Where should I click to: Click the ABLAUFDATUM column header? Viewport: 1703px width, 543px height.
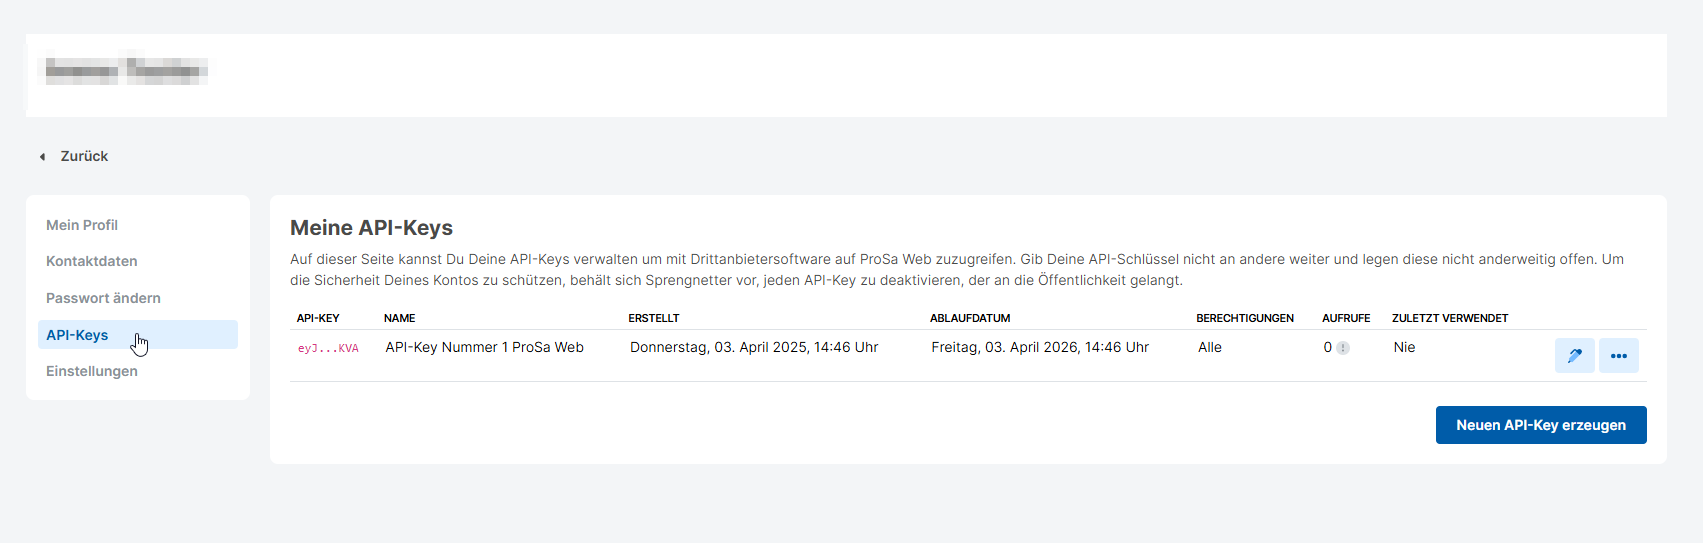click(x=969, y=318)
